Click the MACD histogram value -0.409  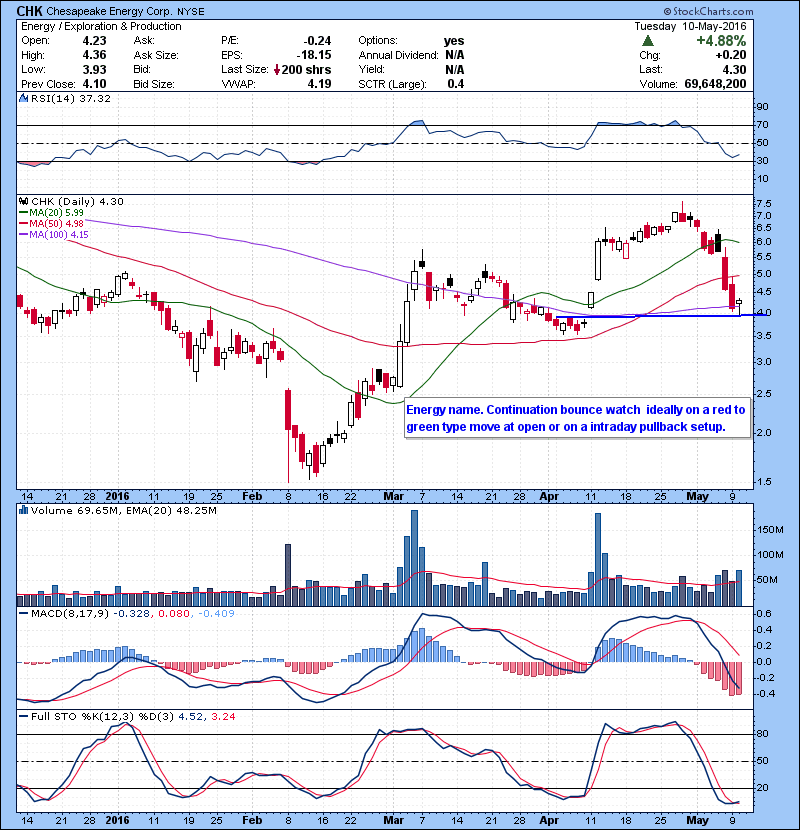(215, 613)
